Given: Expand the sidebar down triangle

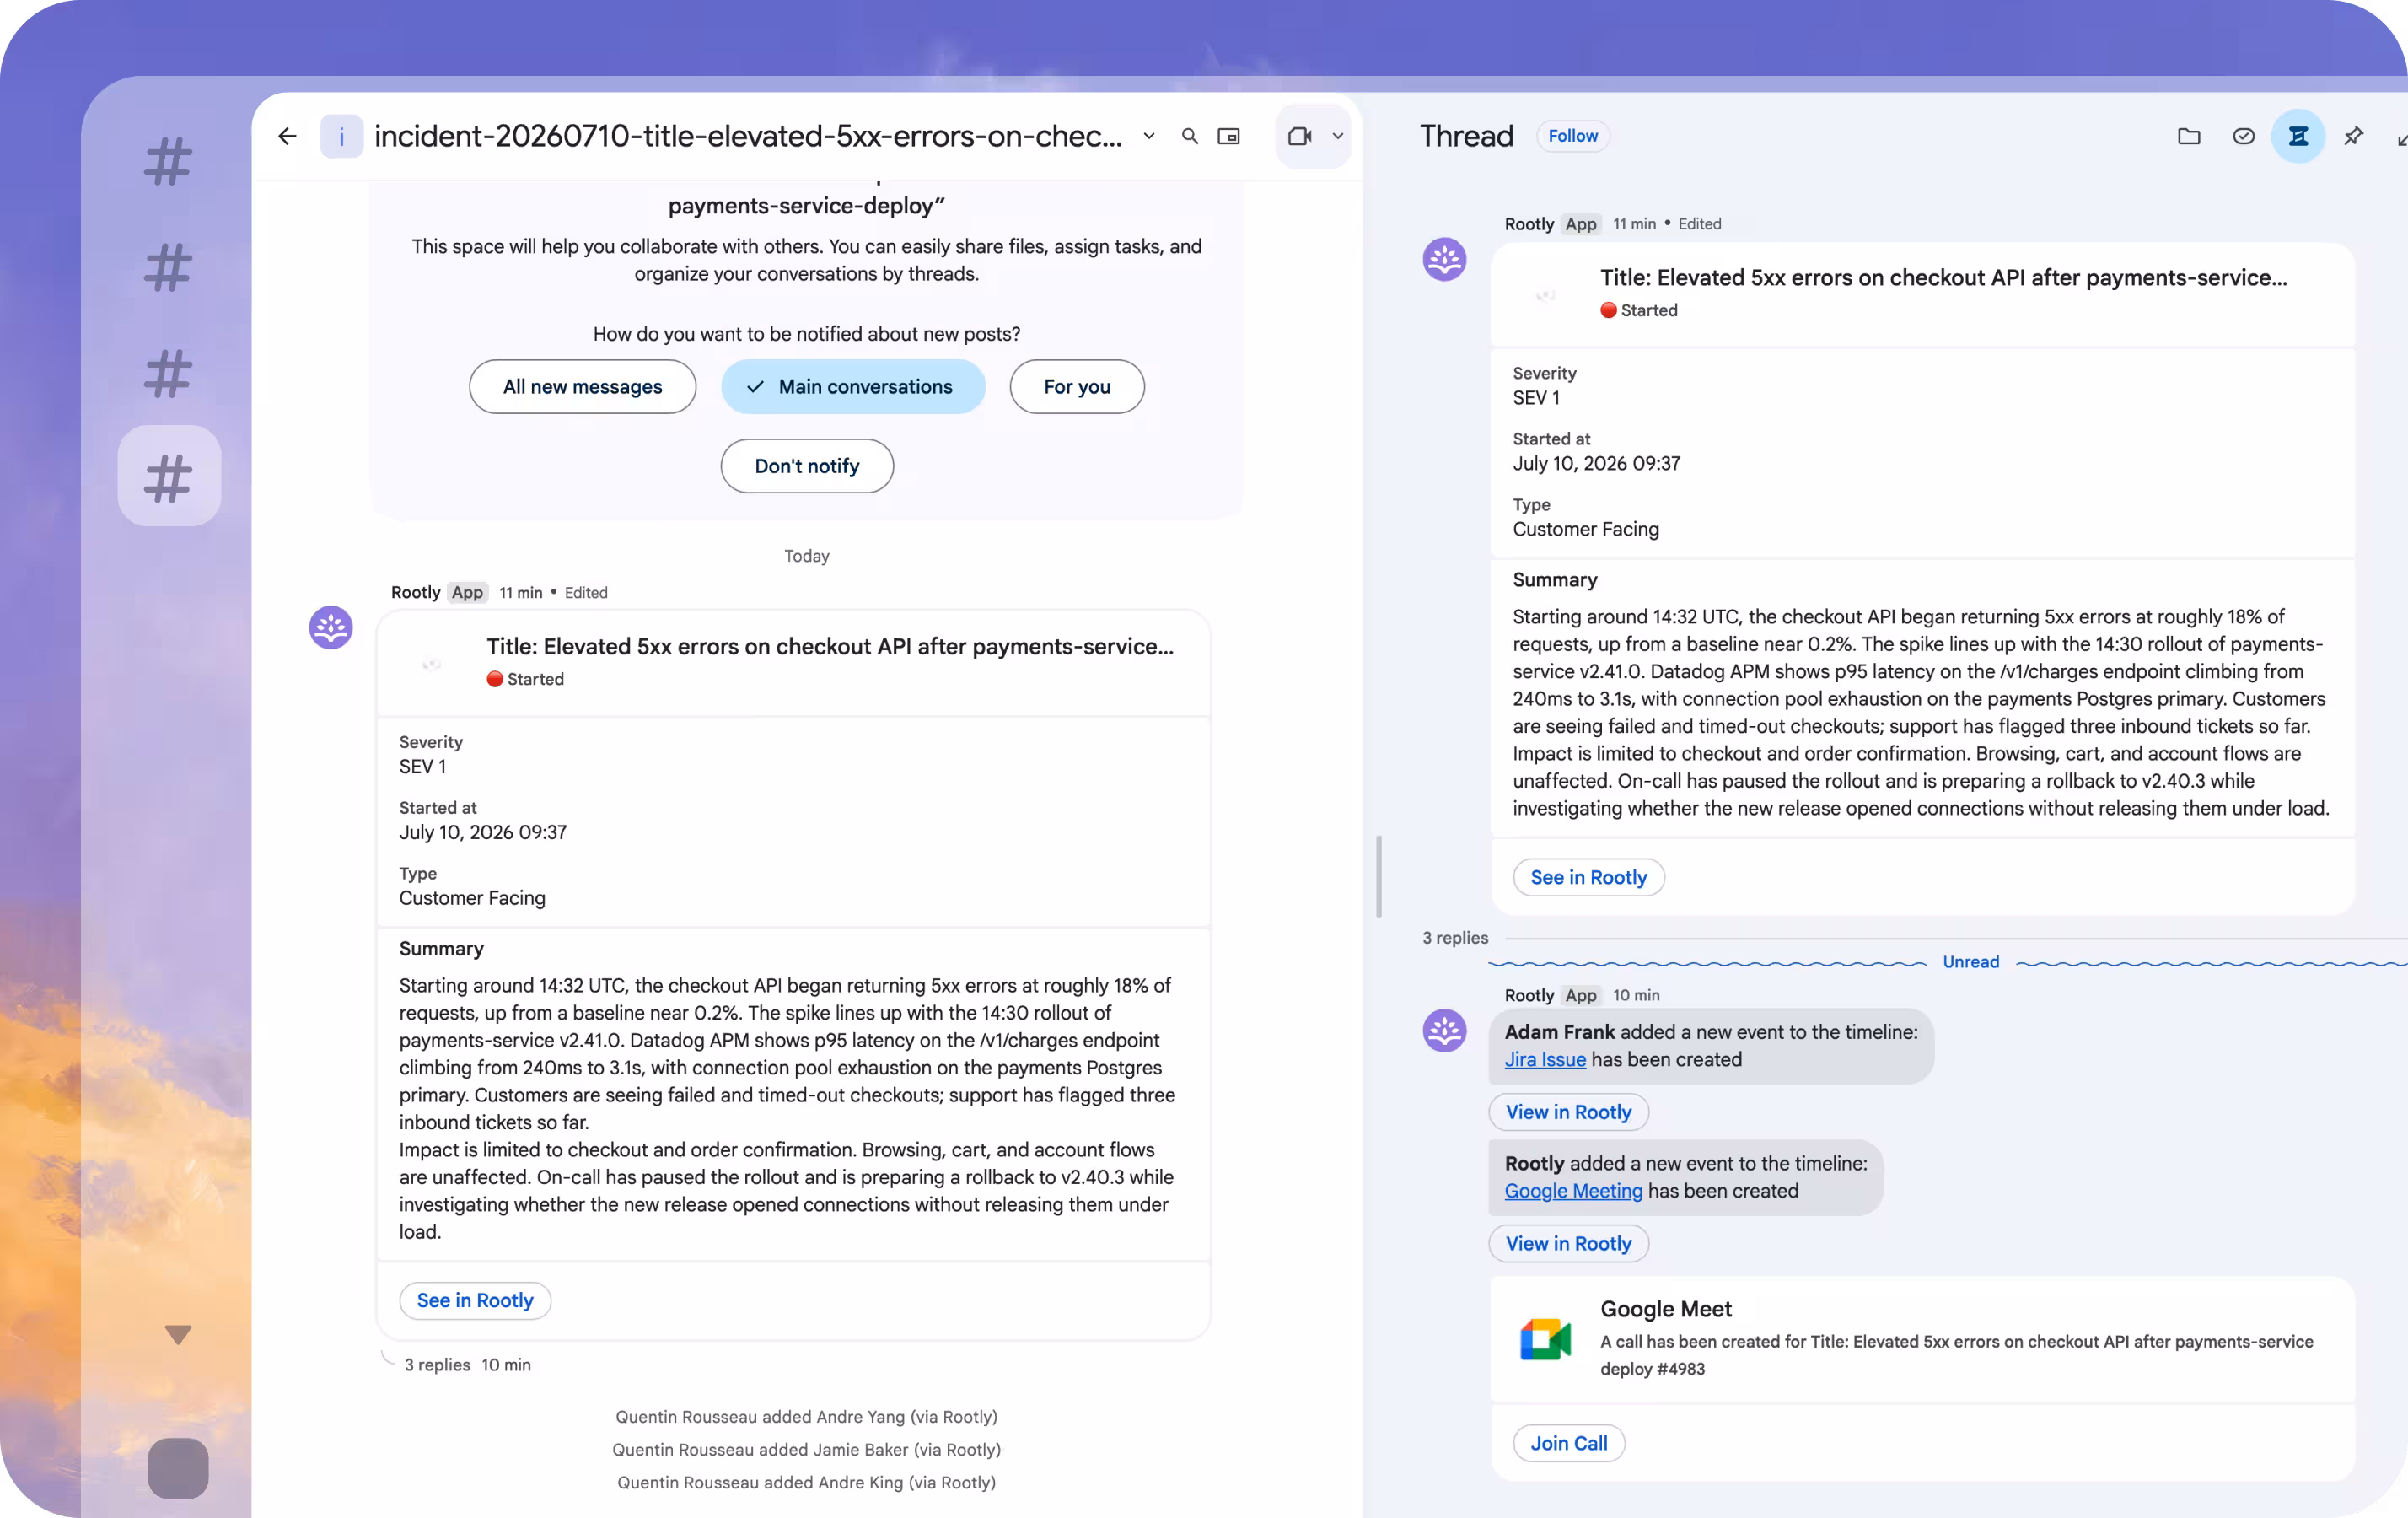Looking at the screenshot, I should (x=178, y=1334).
